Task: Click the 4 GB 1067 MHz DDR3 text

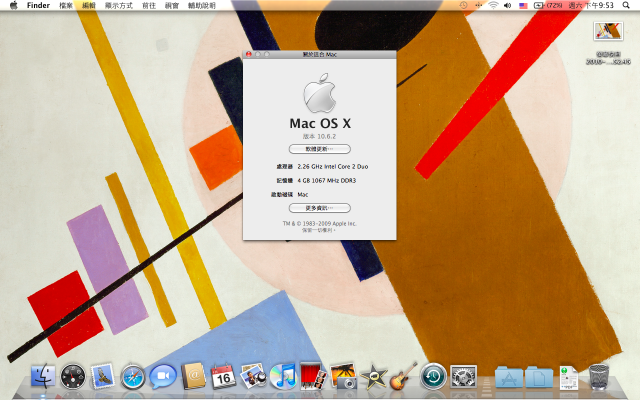Action: click(x=327, y=180)
